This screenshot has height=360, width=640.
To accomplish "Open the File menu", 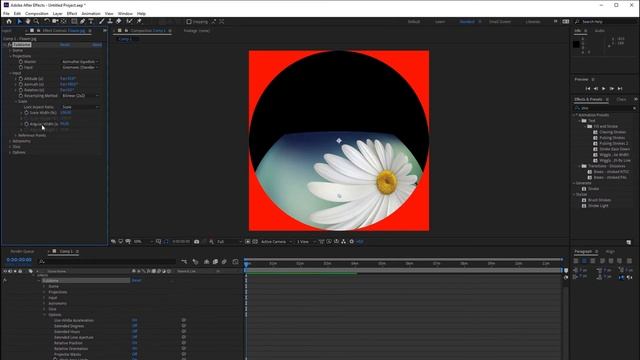I will pos(6,13).
